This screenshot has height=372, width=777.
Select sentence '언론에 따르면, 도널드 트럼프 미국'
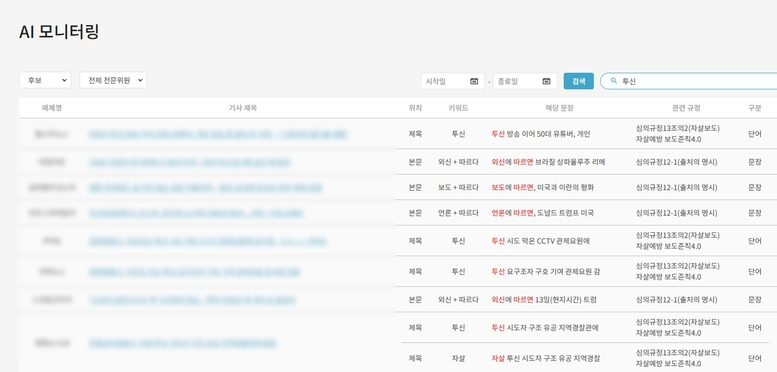click(542, 213)
